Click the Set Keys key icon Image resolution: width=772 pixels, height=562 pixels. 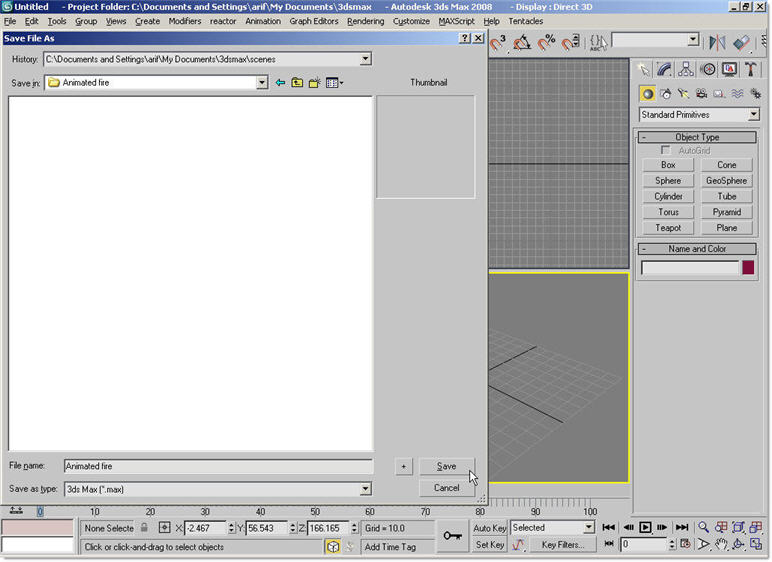(454, 537)
